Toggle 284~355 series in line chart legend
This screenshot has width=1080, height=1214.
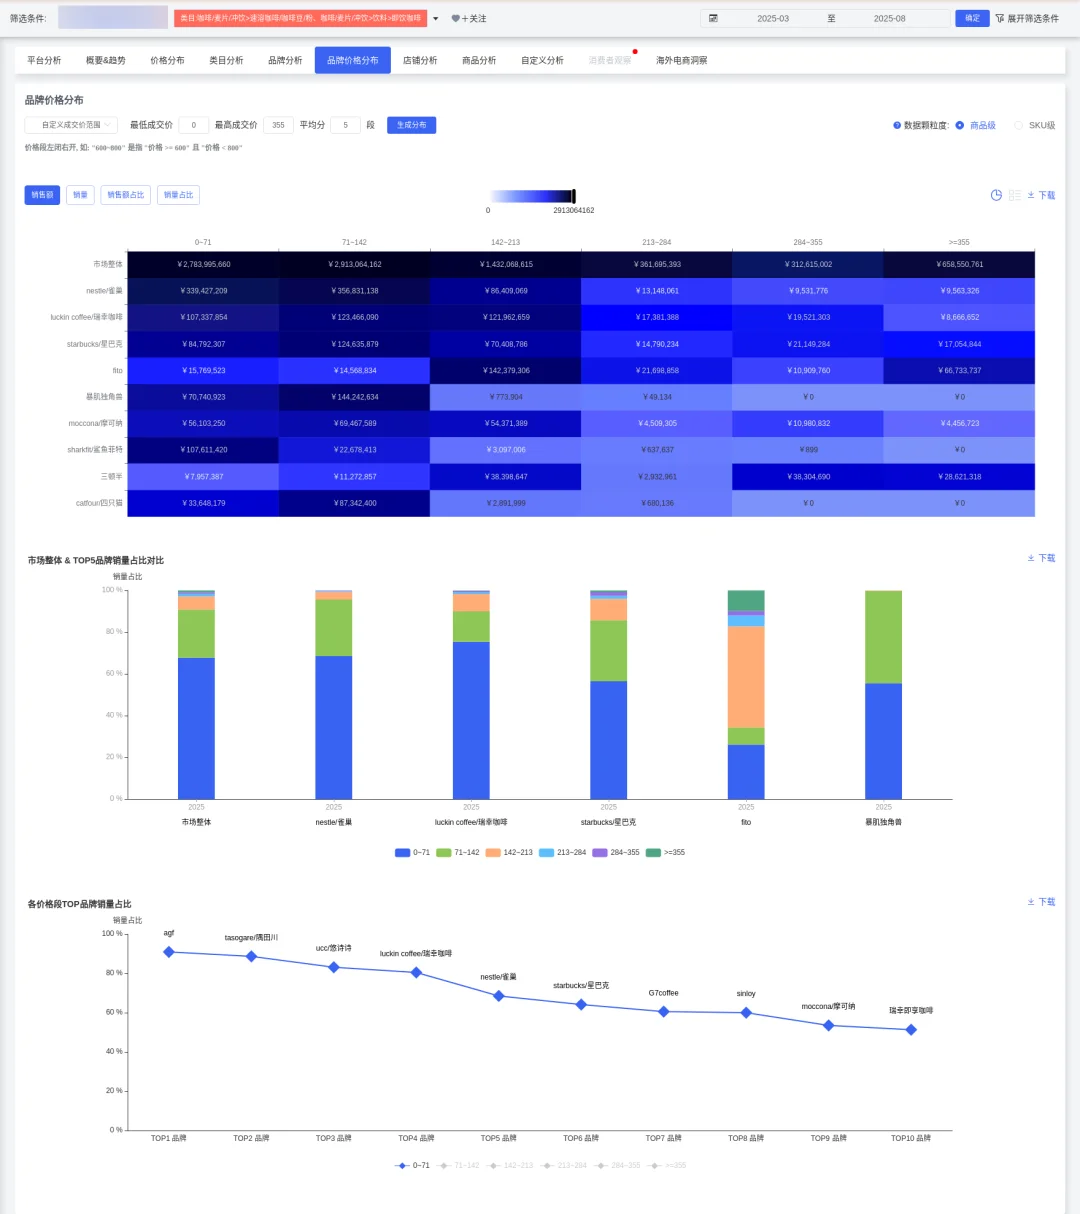(618, 1166)
